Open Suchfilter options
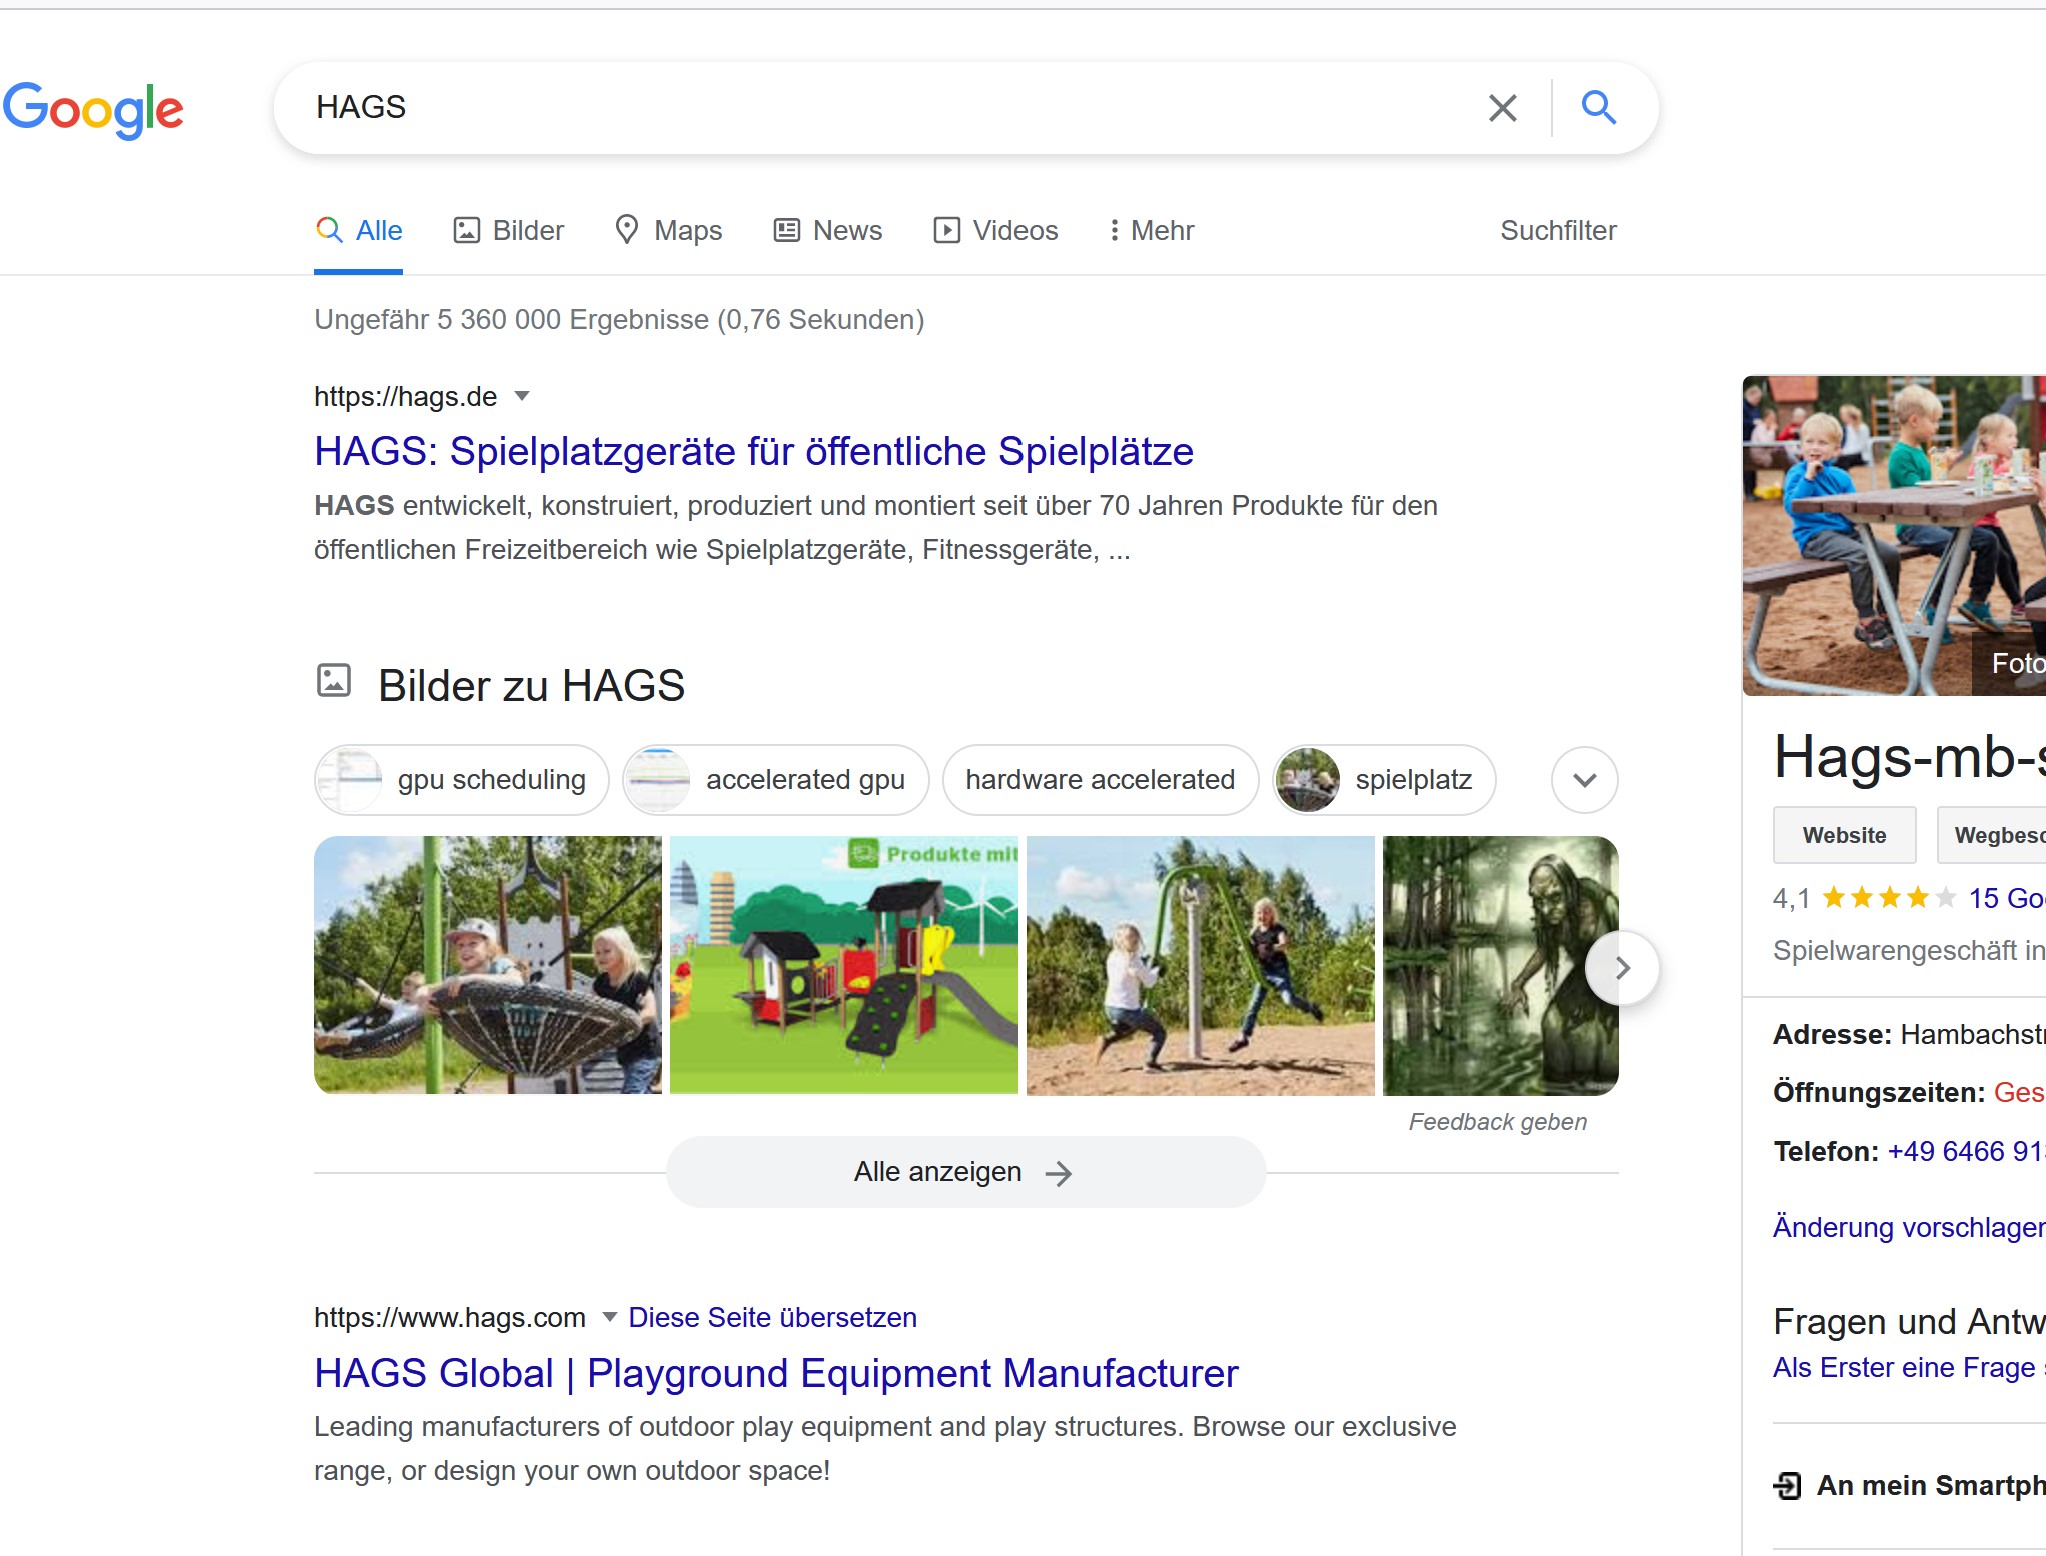This screenshot has height=1556, width=2046. pyautogui.click(x=1557, y=231)
